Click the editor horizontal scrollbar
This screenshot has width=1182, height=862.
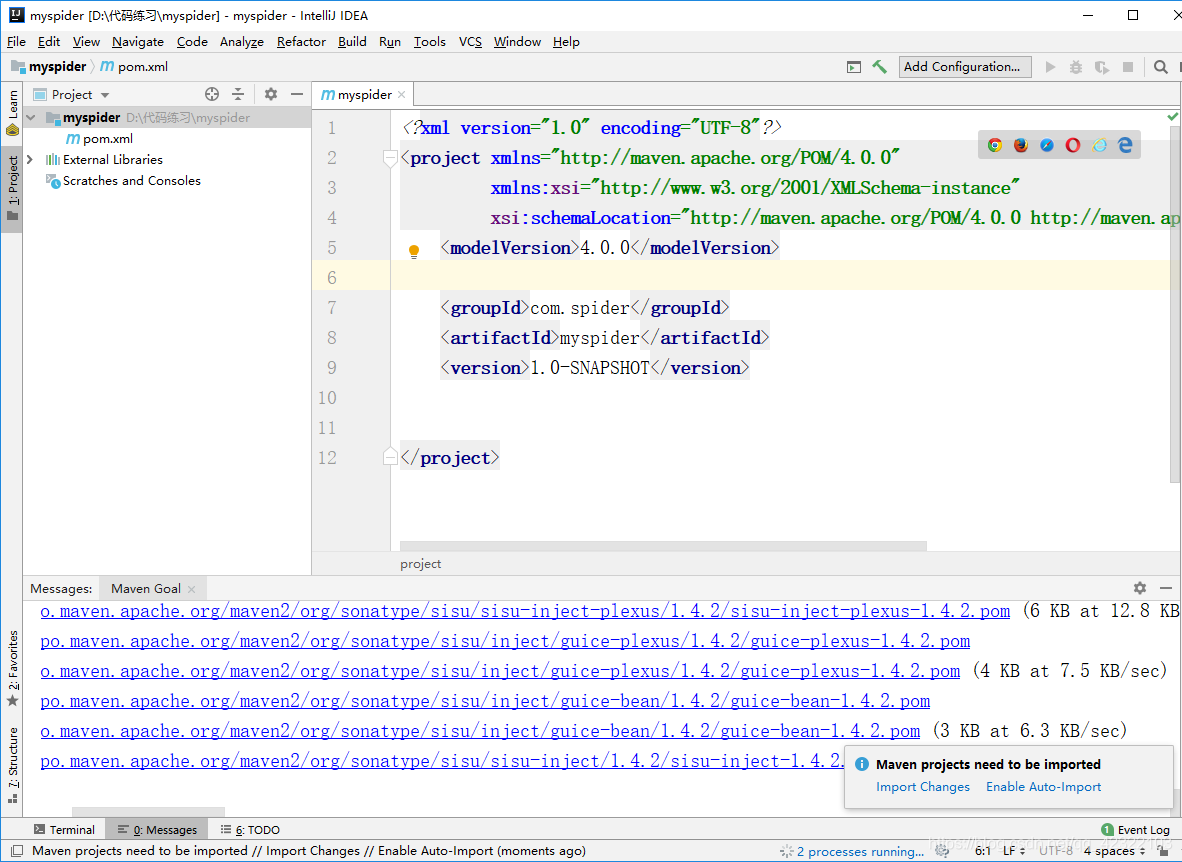click(x=663, y=546)
